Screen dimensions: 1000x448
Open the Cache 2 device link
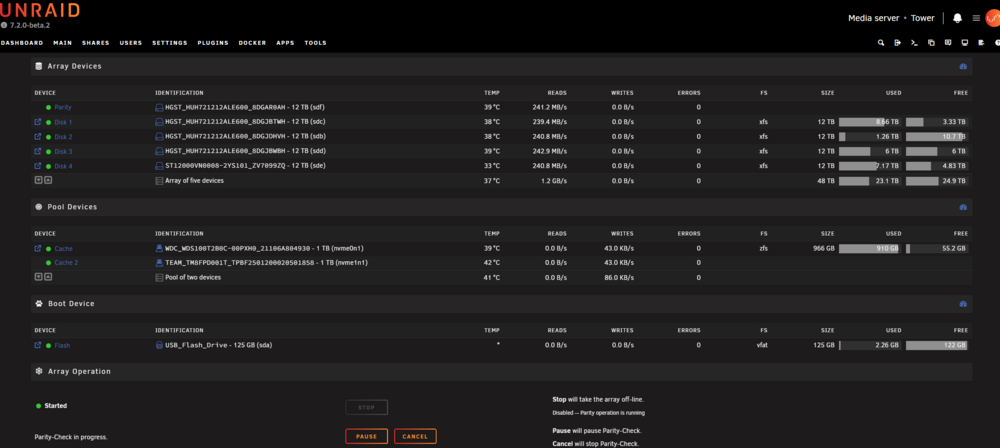pyautogui.click(x=66, y=262)
